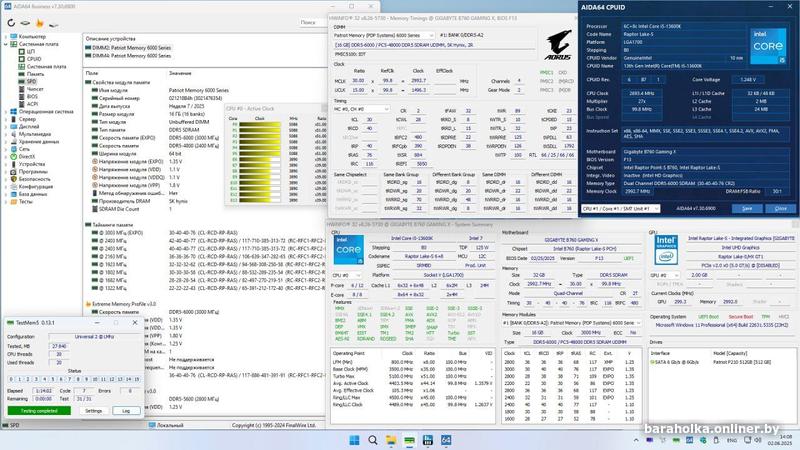
Task: Click the База данных icon in tree
Action: coord(14,194)
